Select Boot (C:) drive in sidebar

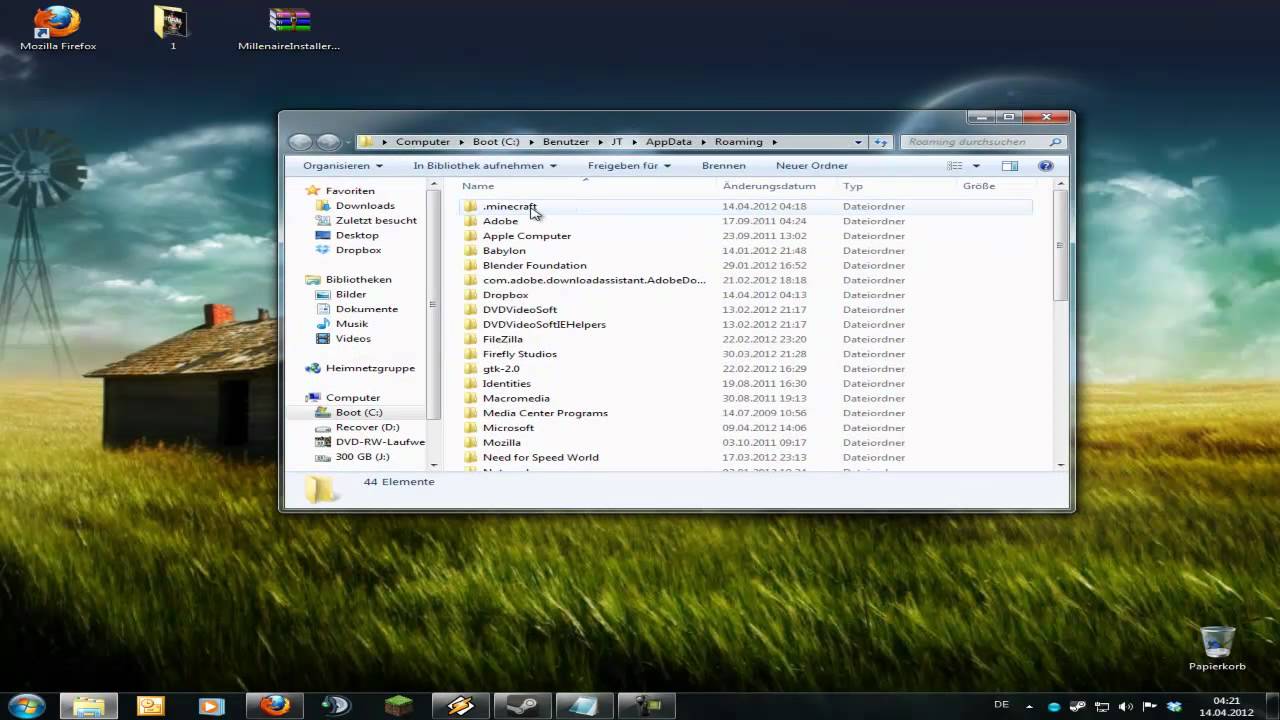359,412
